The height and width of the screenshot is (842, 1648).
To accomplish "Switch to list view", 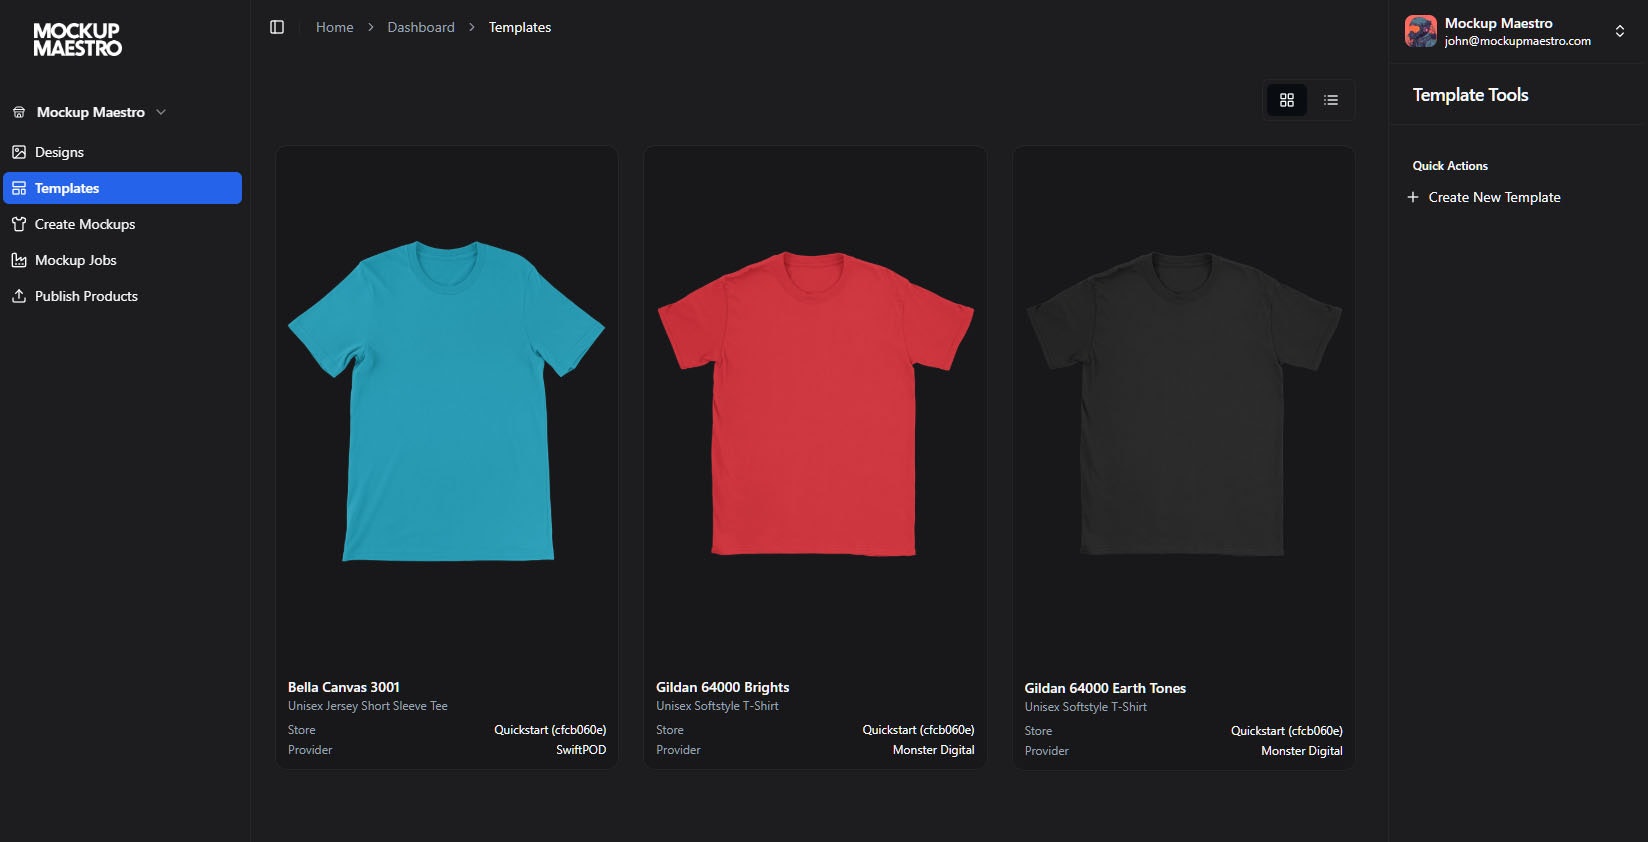I will [x=1331, y=100].
